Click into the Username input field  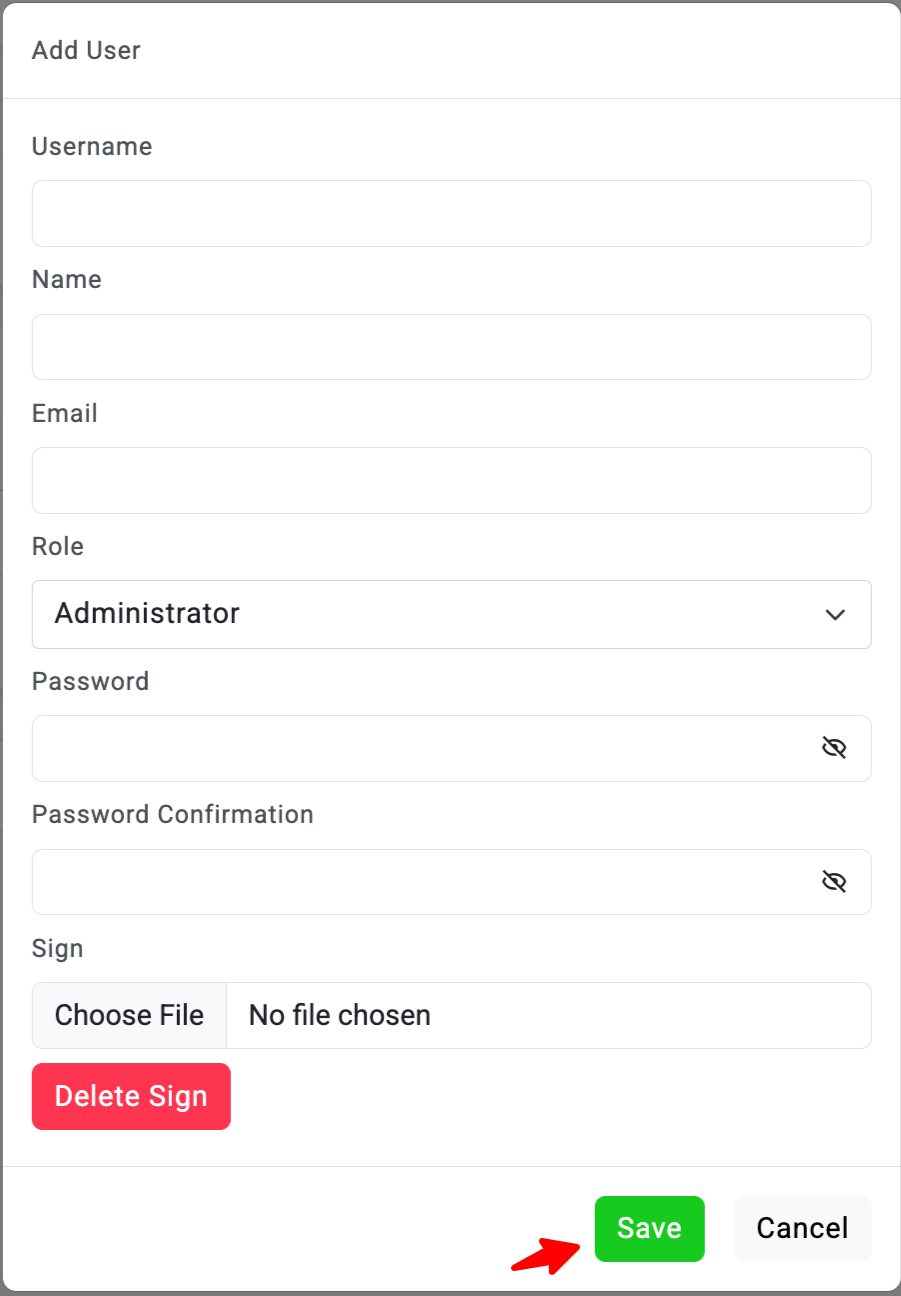coord(451,213)
